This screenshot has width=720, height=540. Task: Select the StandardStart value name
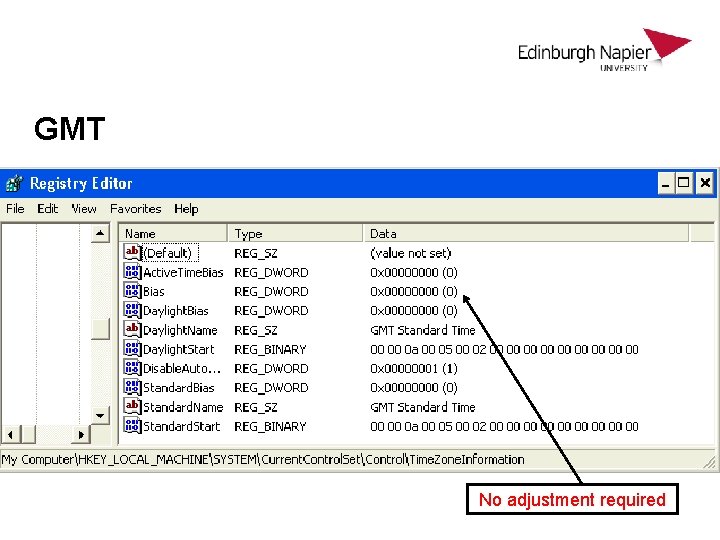181,427
